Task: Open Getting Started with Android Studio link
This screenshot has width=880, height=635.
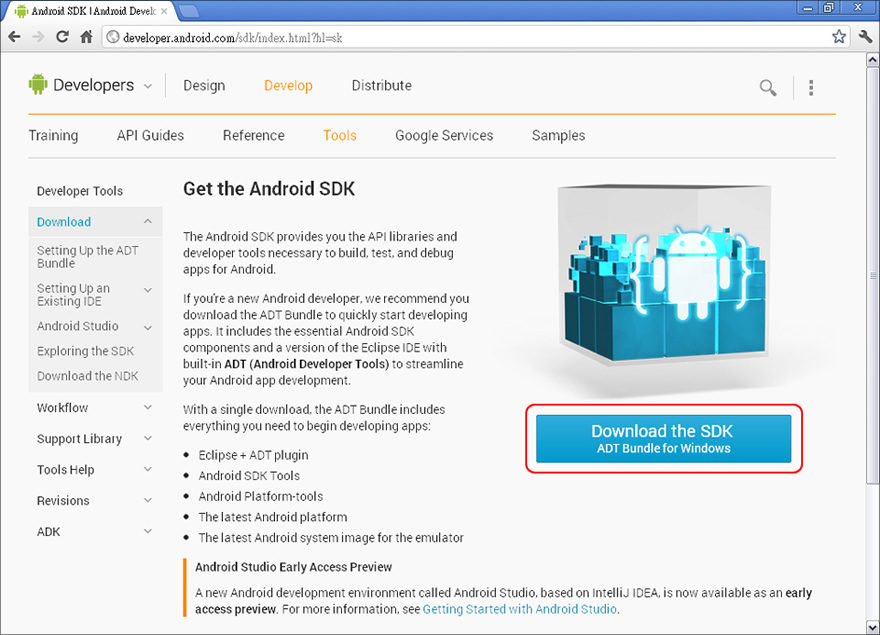Action: click(519, 609)
